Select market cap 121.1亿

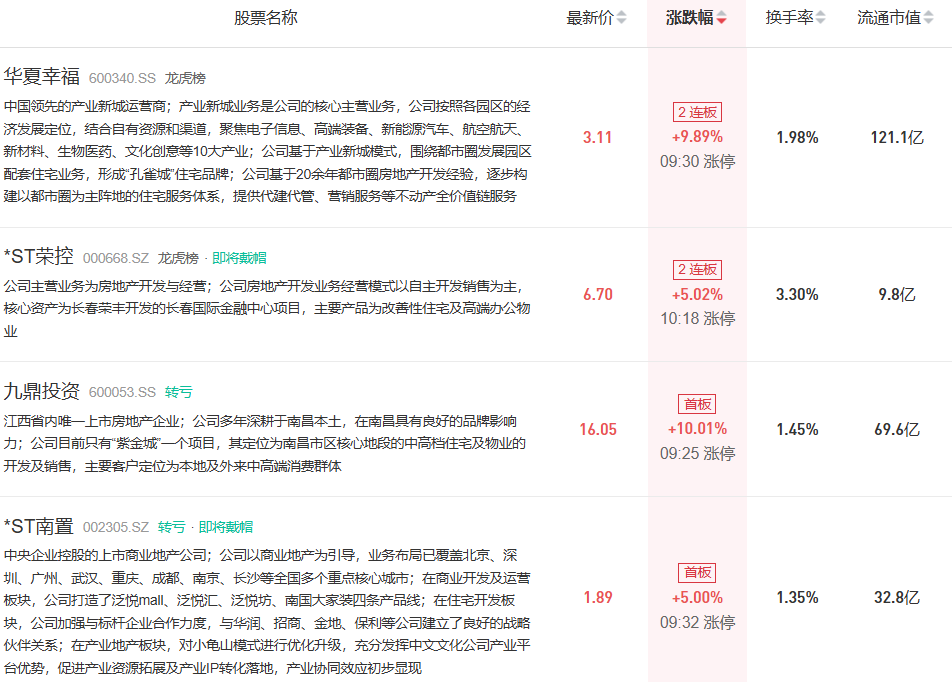point(897,137)
